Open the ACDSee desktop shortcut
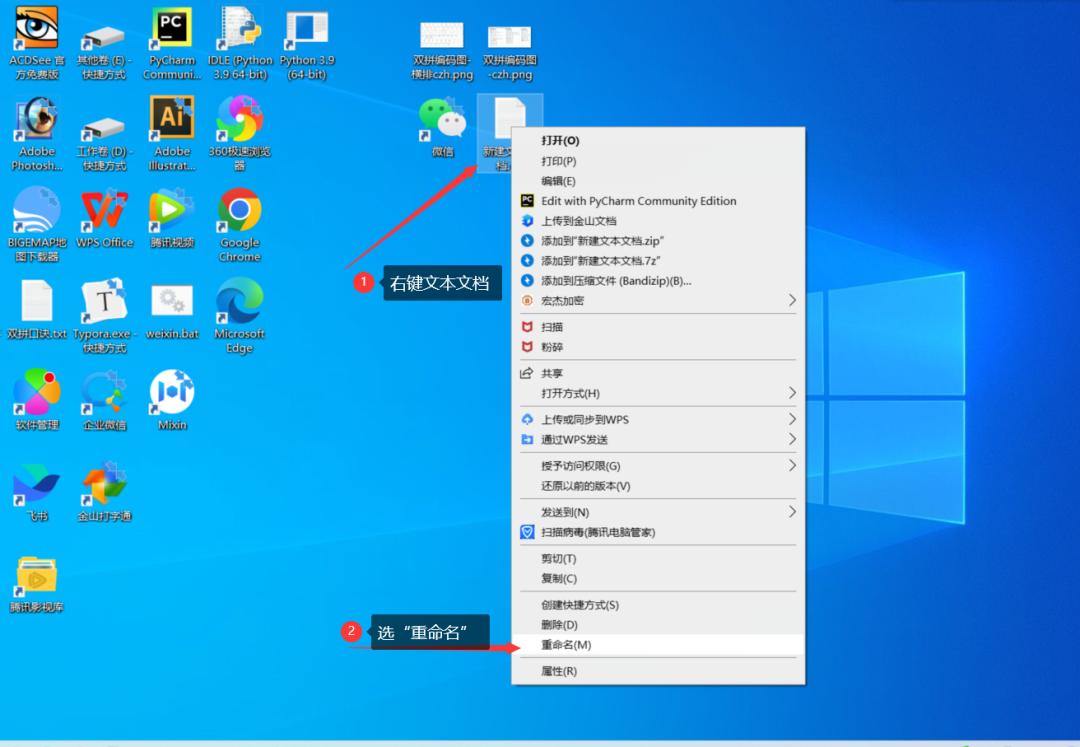Image resolution: width=1080 pixels, height=747 pixels. [x=36, y=30]
